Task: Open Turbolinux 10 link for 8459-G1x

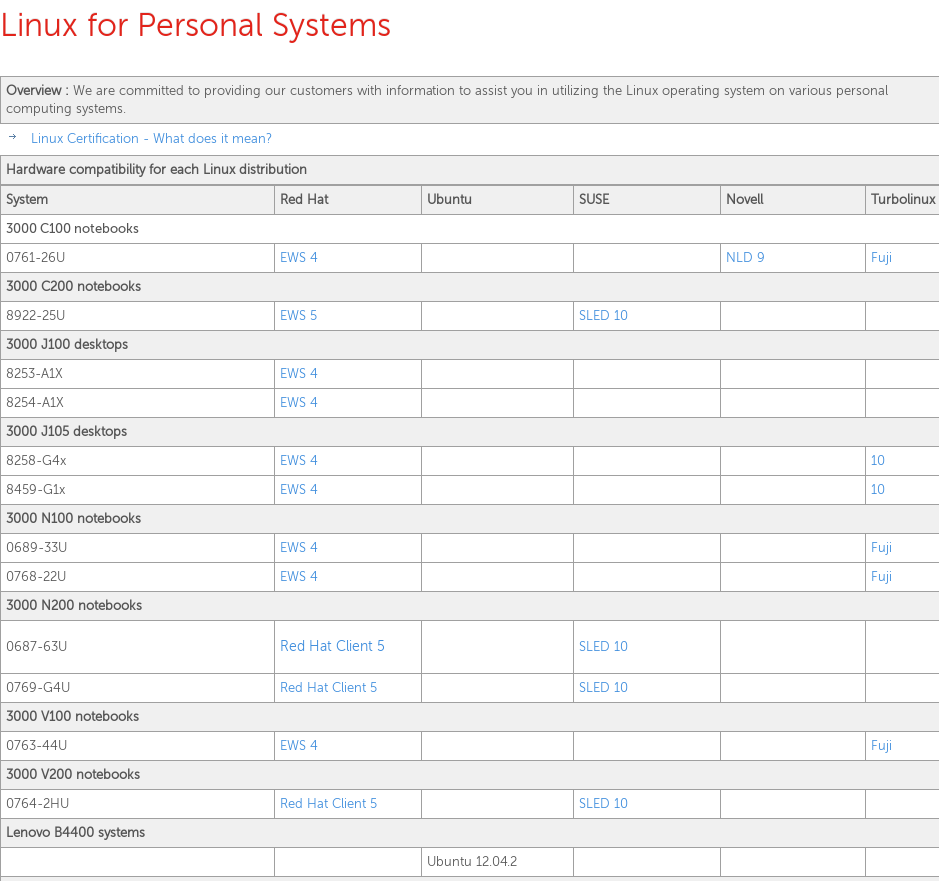Action: click(877, 489)
